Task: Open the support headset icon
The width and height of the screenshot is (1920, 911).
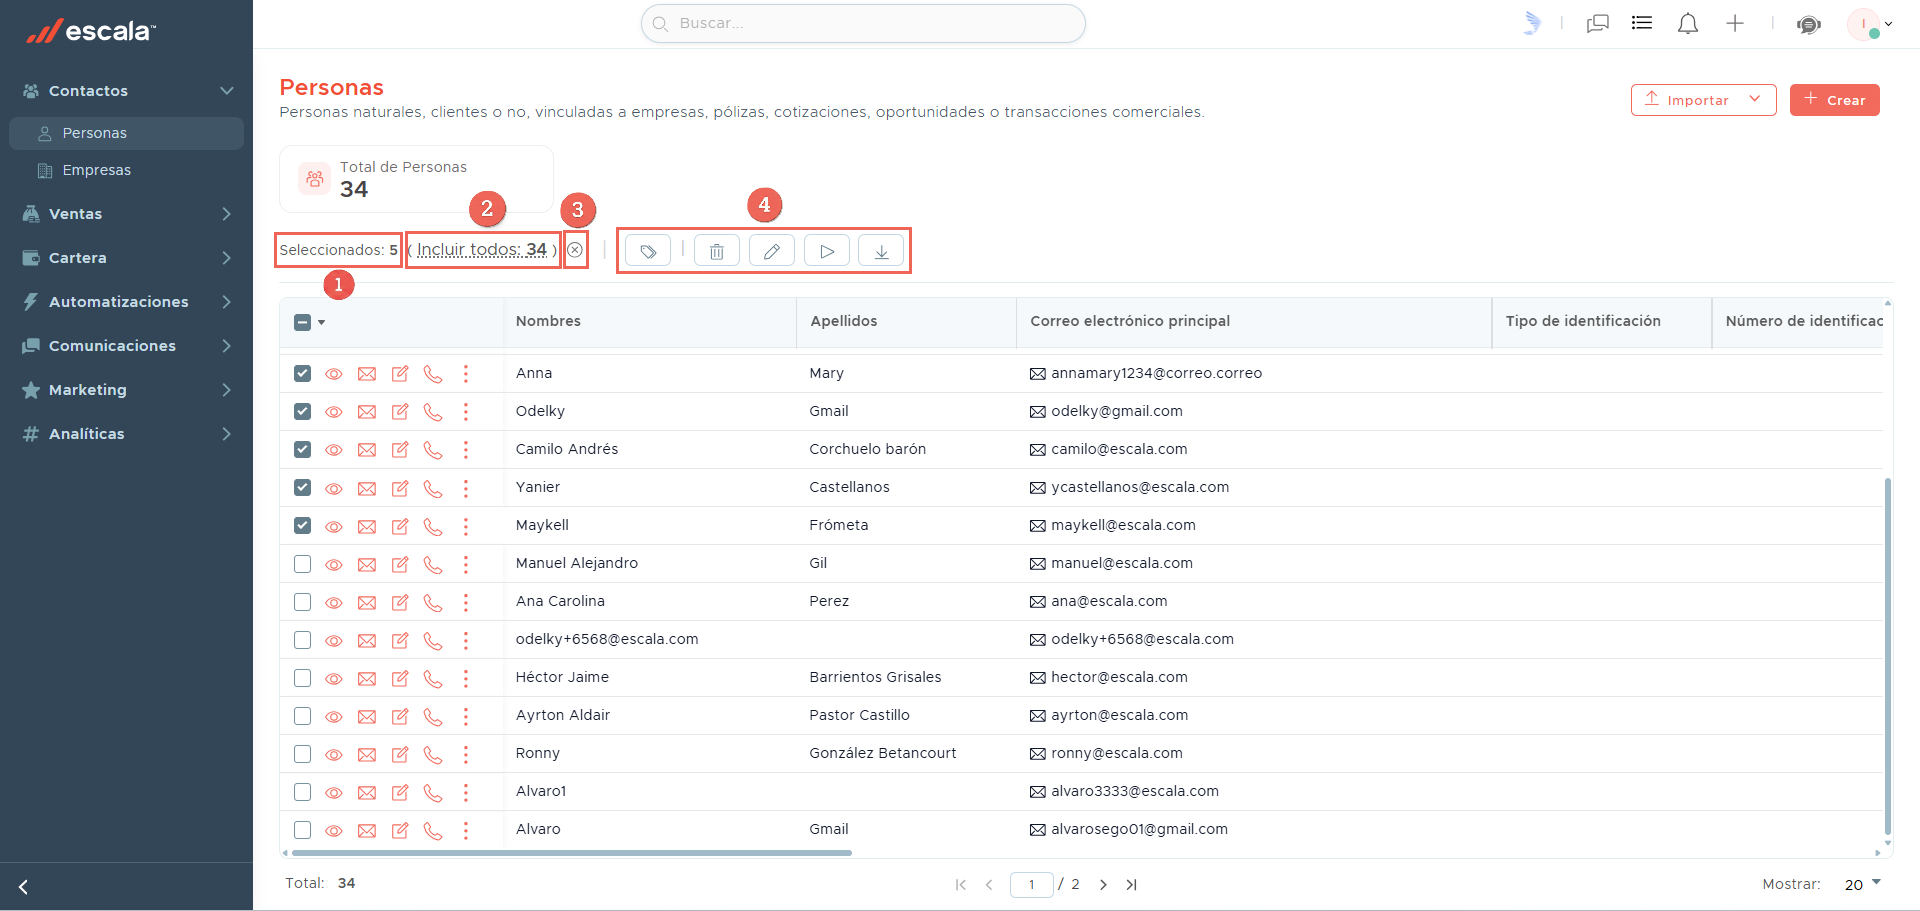Action: click(x=1809, y=24)
